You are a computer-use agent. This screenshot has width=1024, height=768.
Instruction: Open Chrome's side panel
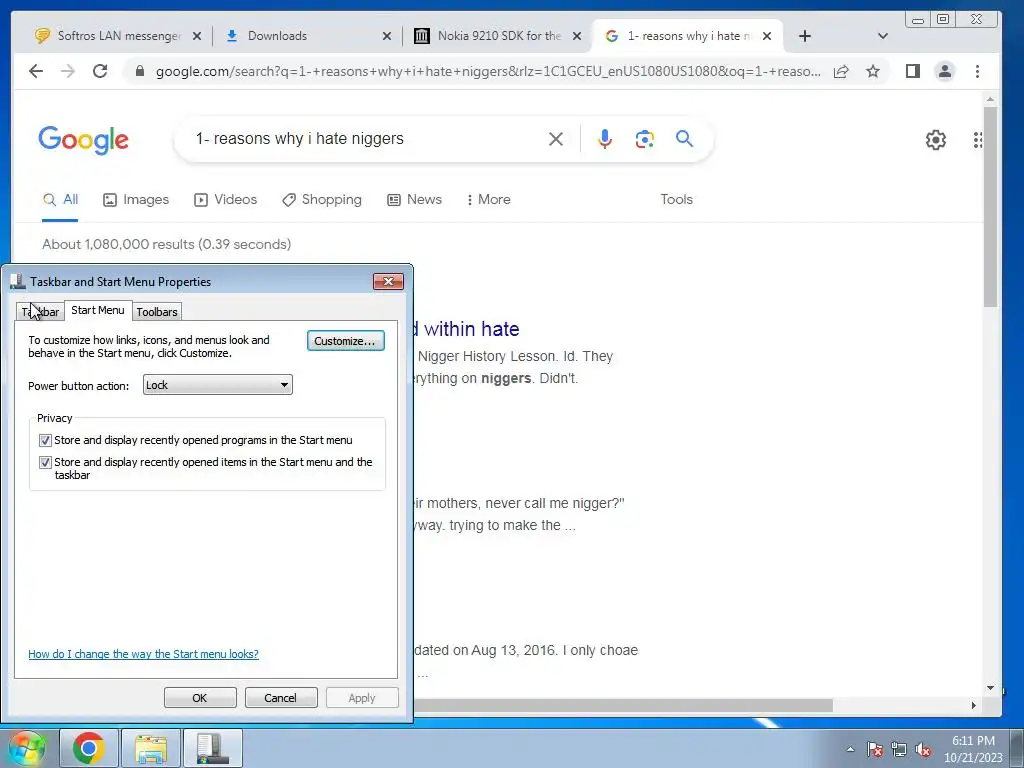(913, 71)
